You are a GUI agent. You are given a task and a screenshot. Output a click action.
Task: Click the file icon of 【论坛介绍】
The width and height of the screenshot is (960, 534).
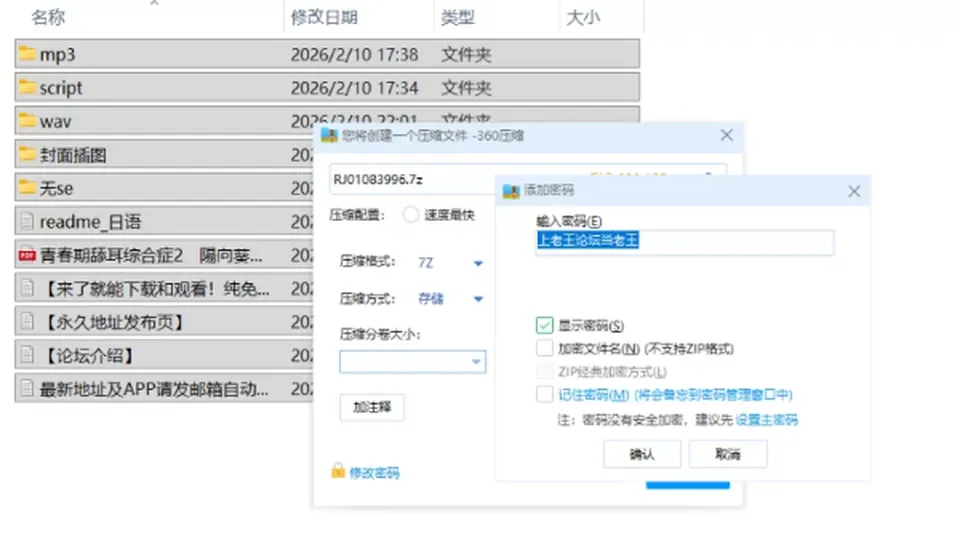click(27, 355)
